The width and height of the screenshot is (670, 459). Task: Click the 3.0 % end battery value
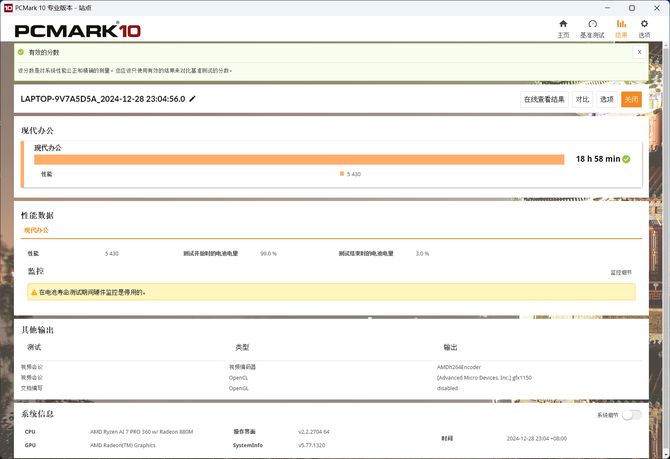pos(422,253)
